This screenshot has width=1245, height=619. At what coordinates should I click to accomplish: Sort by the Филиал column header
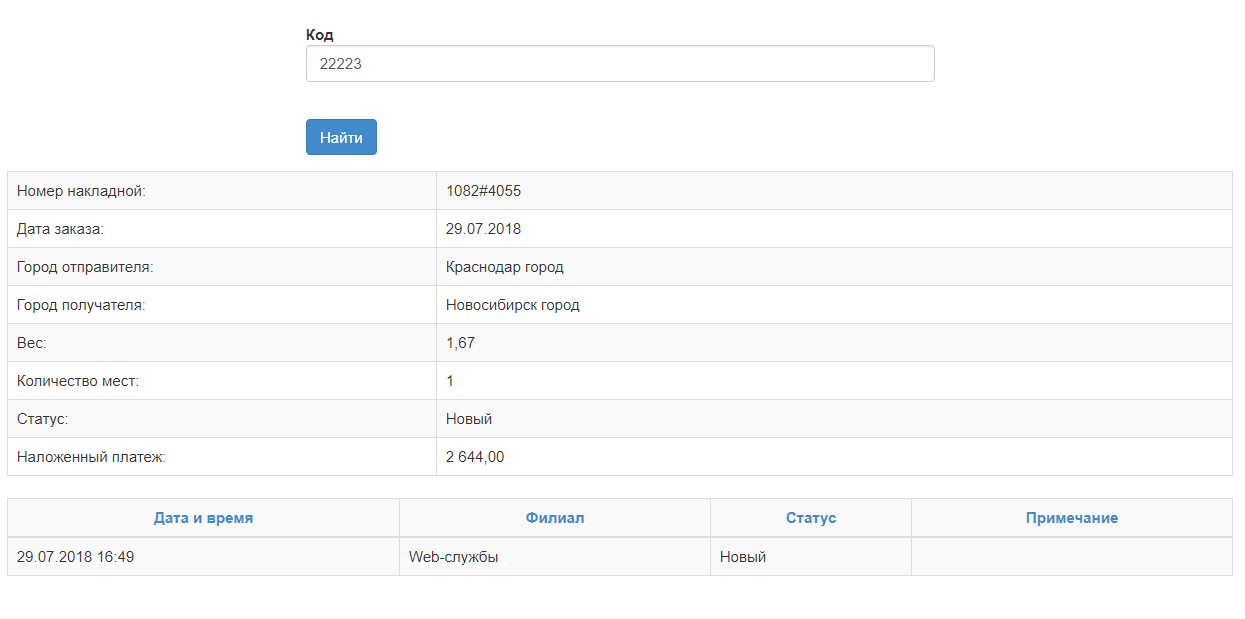(555, 518)
